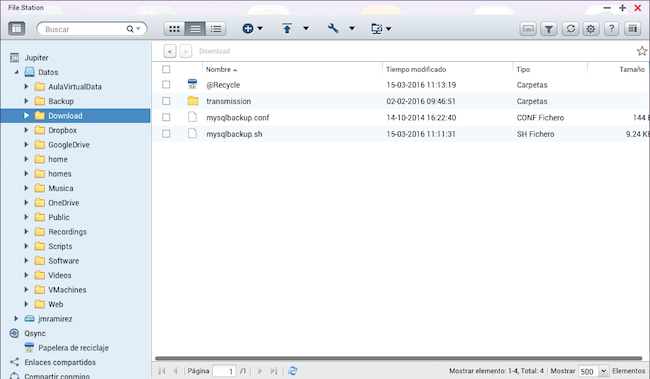This screenshot has width=650, height=379.
Task: Select the mysqlbackup.sh file name
Action: pyautogui.click(x=234, y=134)
